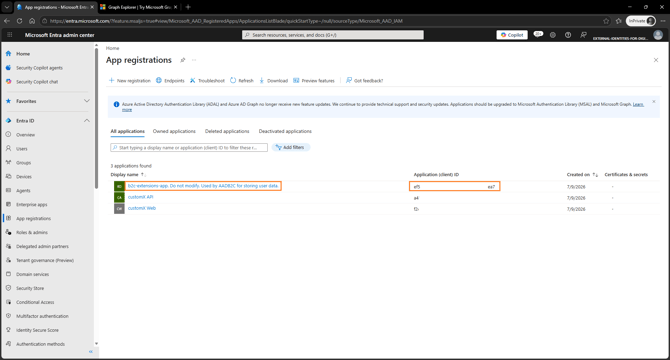The image size is (670, 360).
Task: Click Add filters button
Action: pos(291,147)
